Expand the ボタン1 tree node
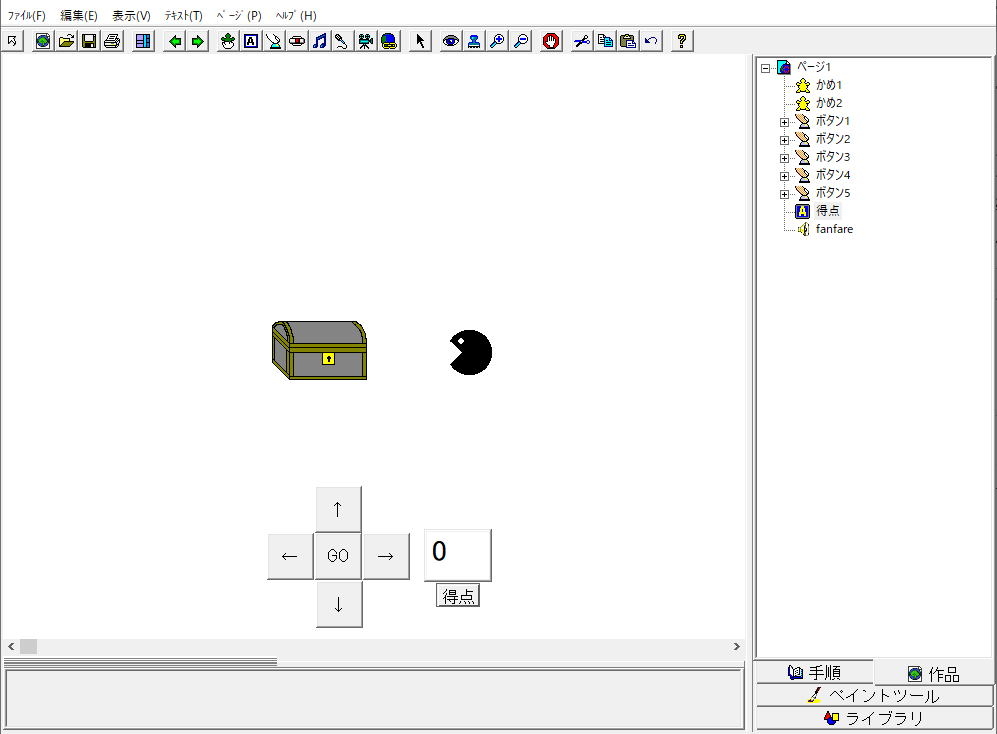The height and width of the screenshot is (734, 997). (784, 121)
